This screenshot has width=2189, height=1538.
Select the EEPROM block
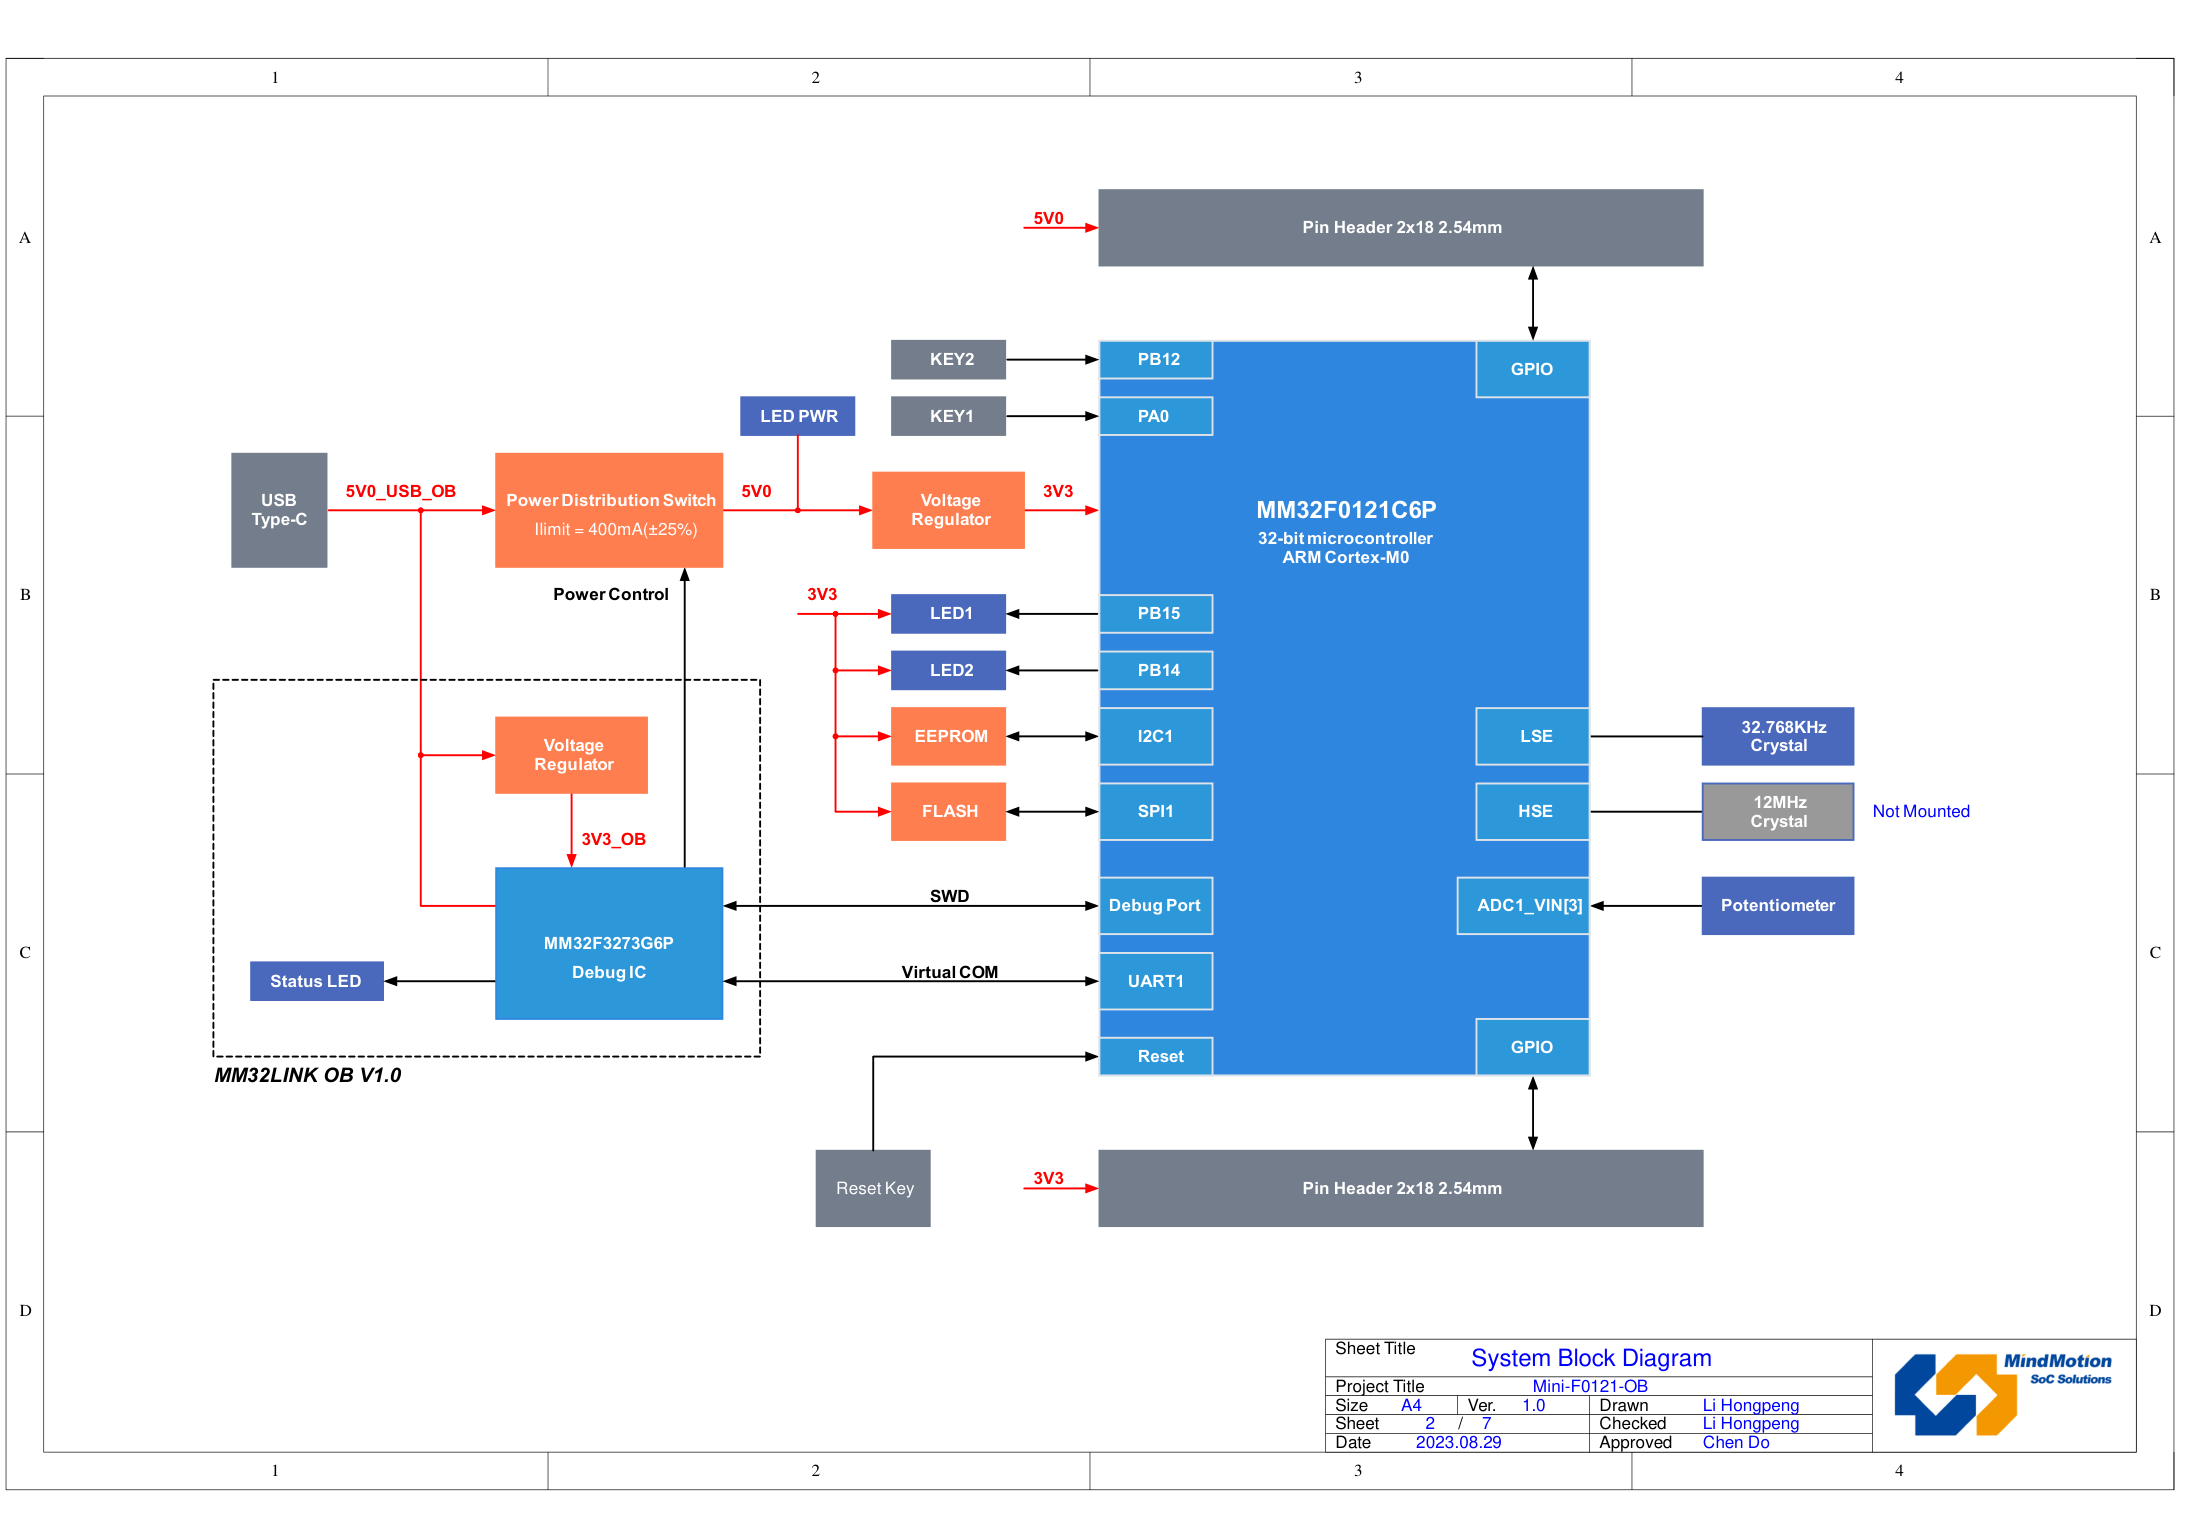948,736
